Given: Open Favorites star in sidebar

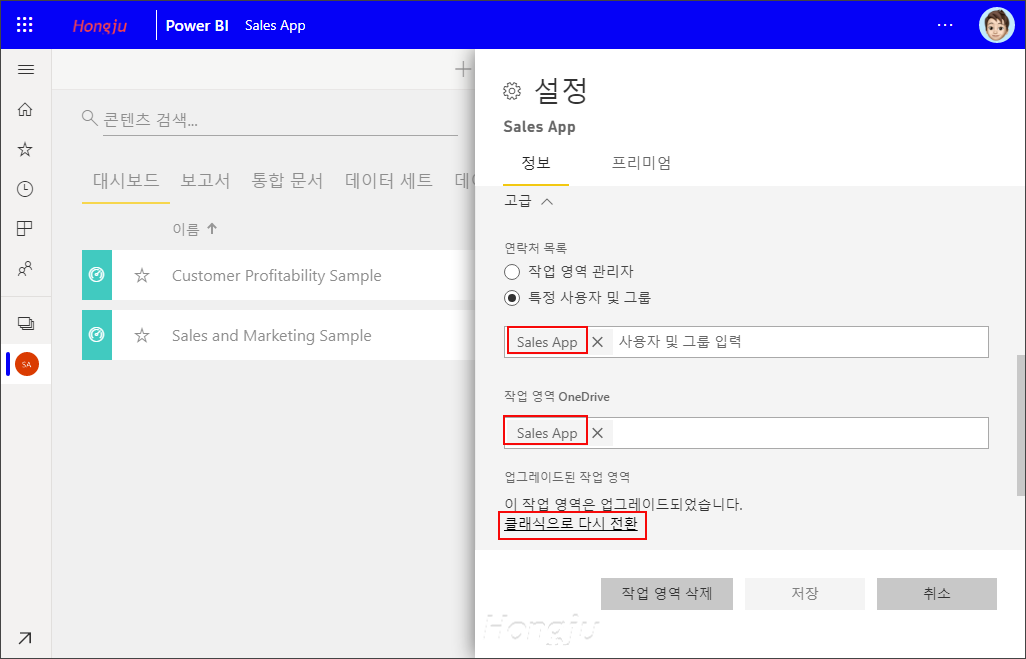Looking at the screenshot, I should 25,149.
